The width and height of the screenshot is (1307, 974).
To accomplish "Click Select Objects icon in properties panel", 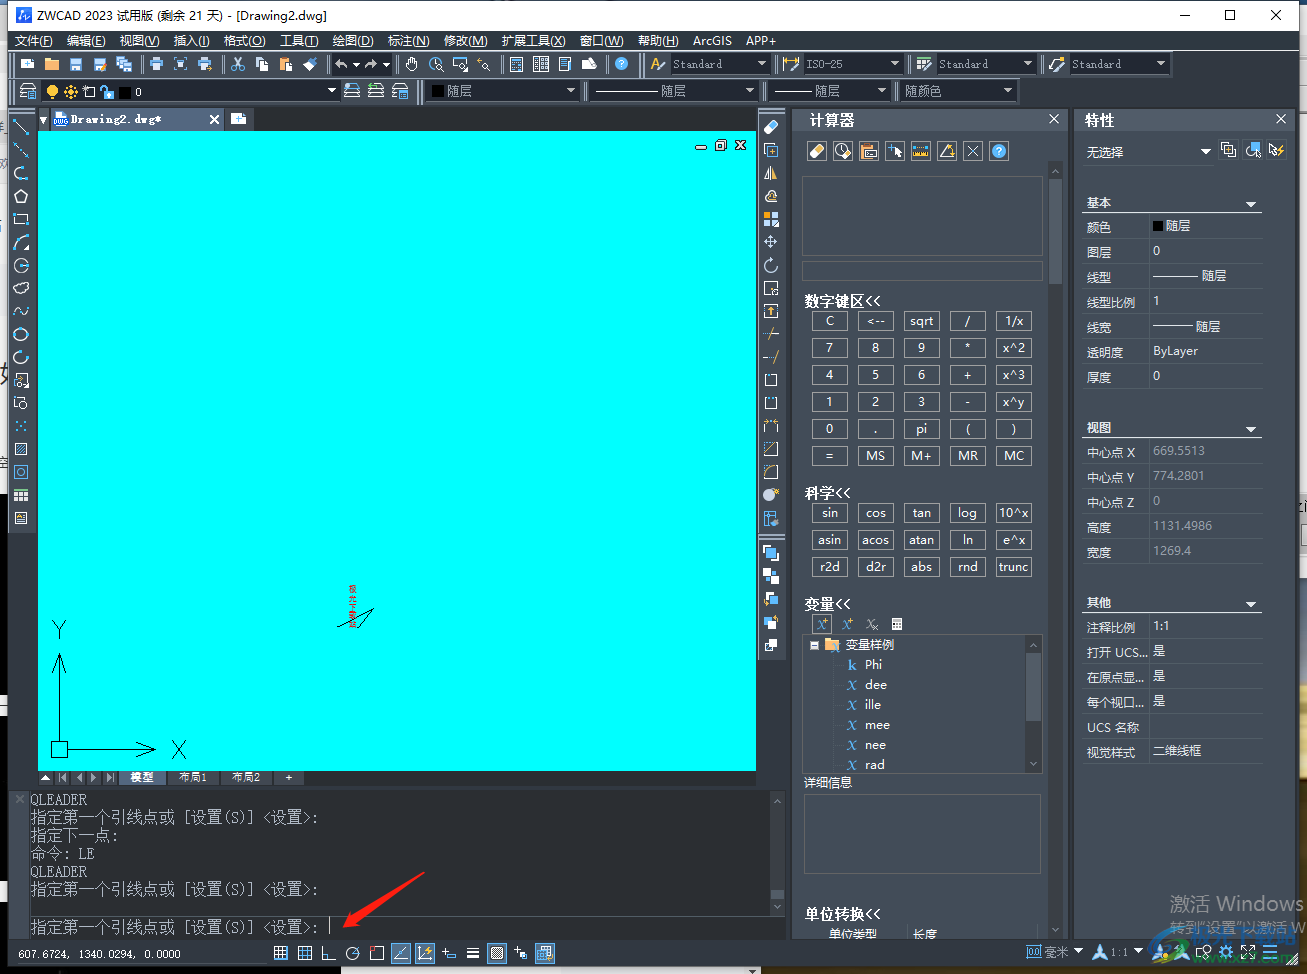I will (x=1253, y=150).
